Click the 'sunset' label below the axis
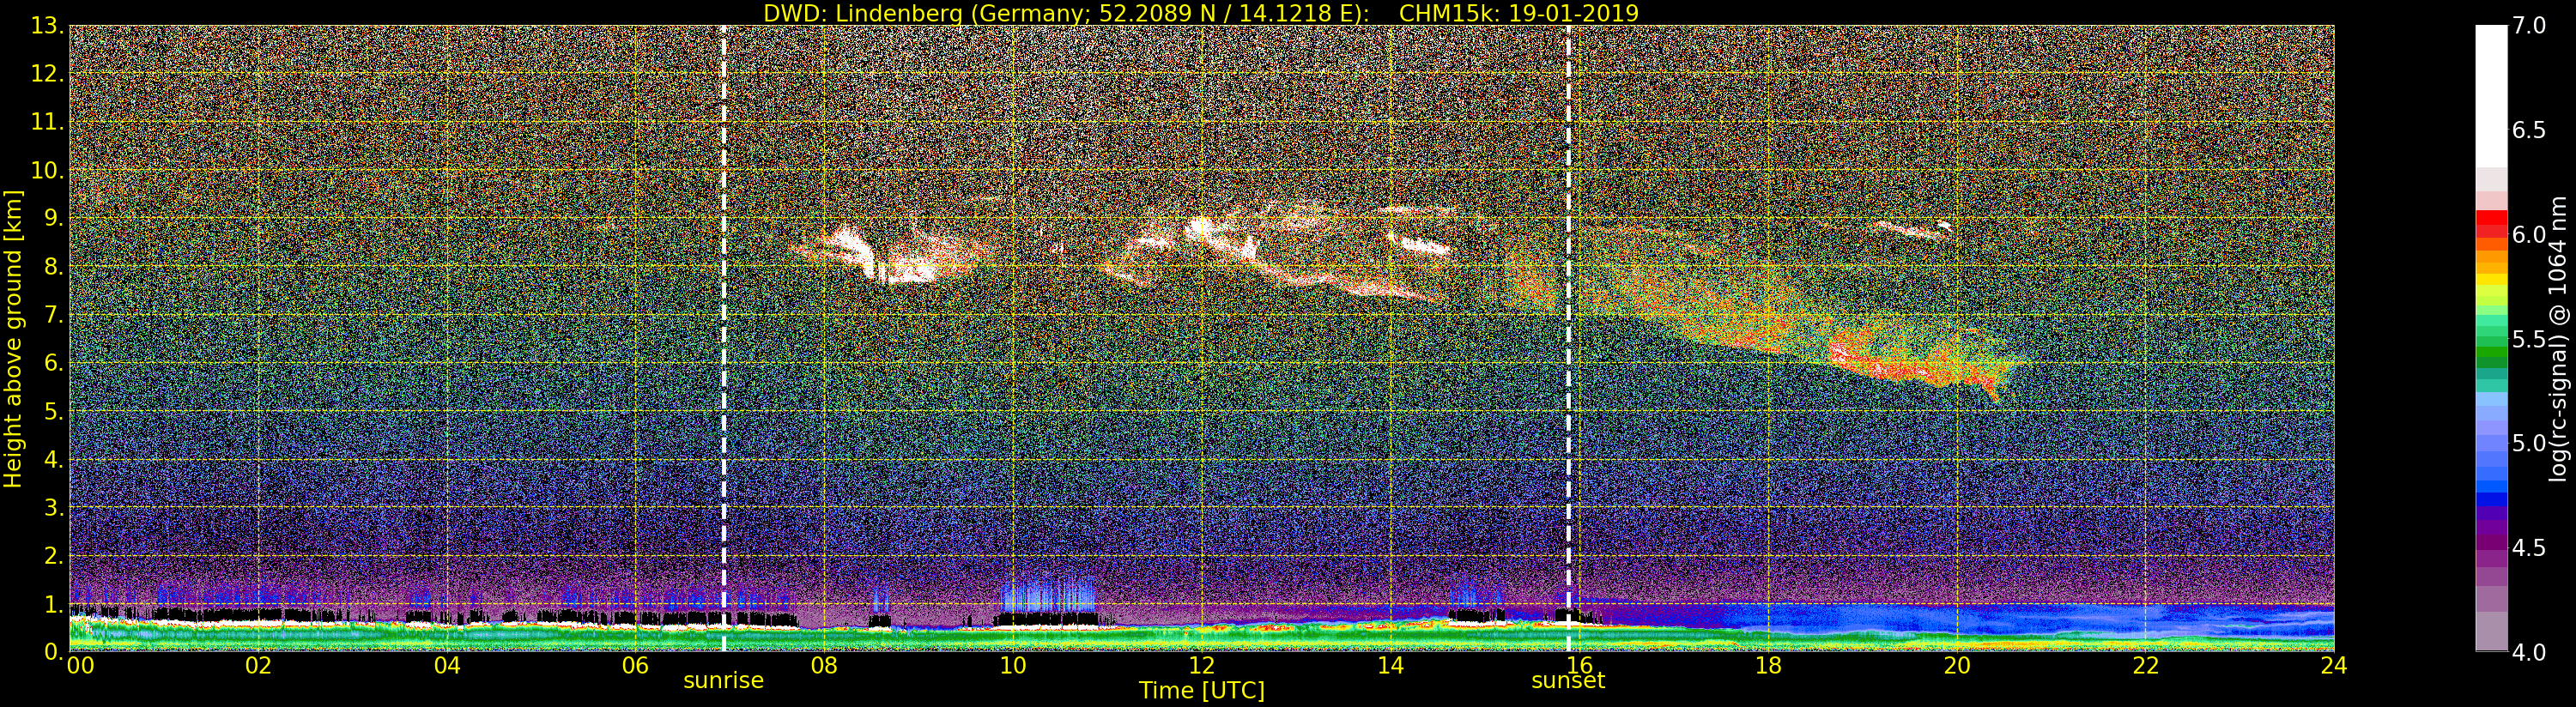2576x707 pixels. tap(1568, 681)
